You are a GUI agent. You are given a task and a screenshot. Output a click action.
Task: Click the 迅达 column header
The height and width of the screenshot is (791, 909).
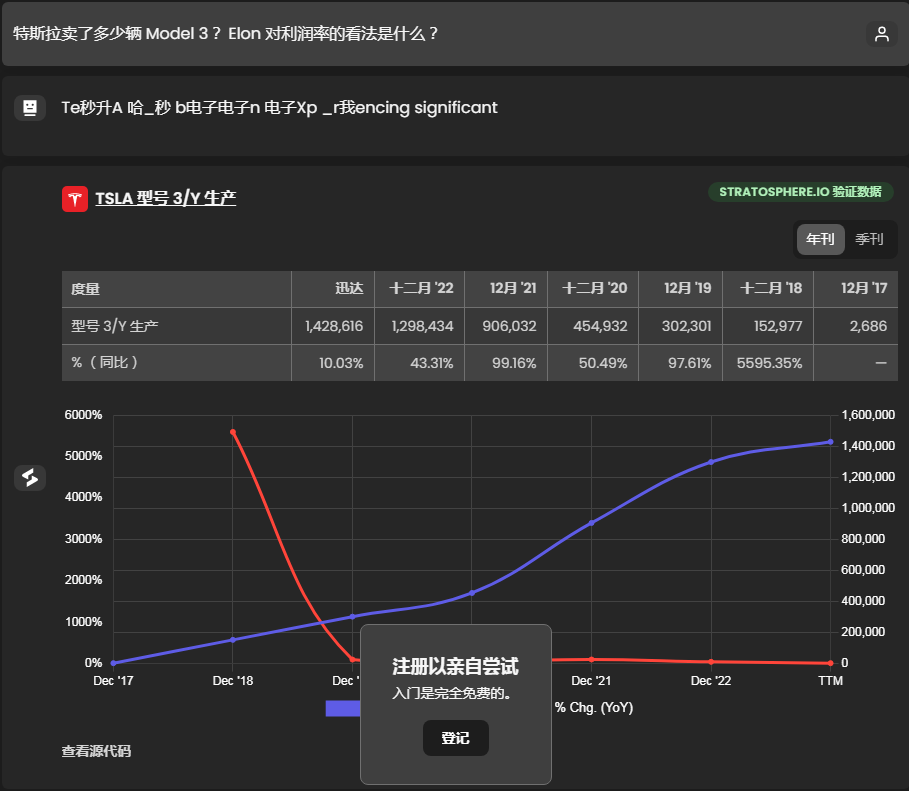(x=348, y=289)
